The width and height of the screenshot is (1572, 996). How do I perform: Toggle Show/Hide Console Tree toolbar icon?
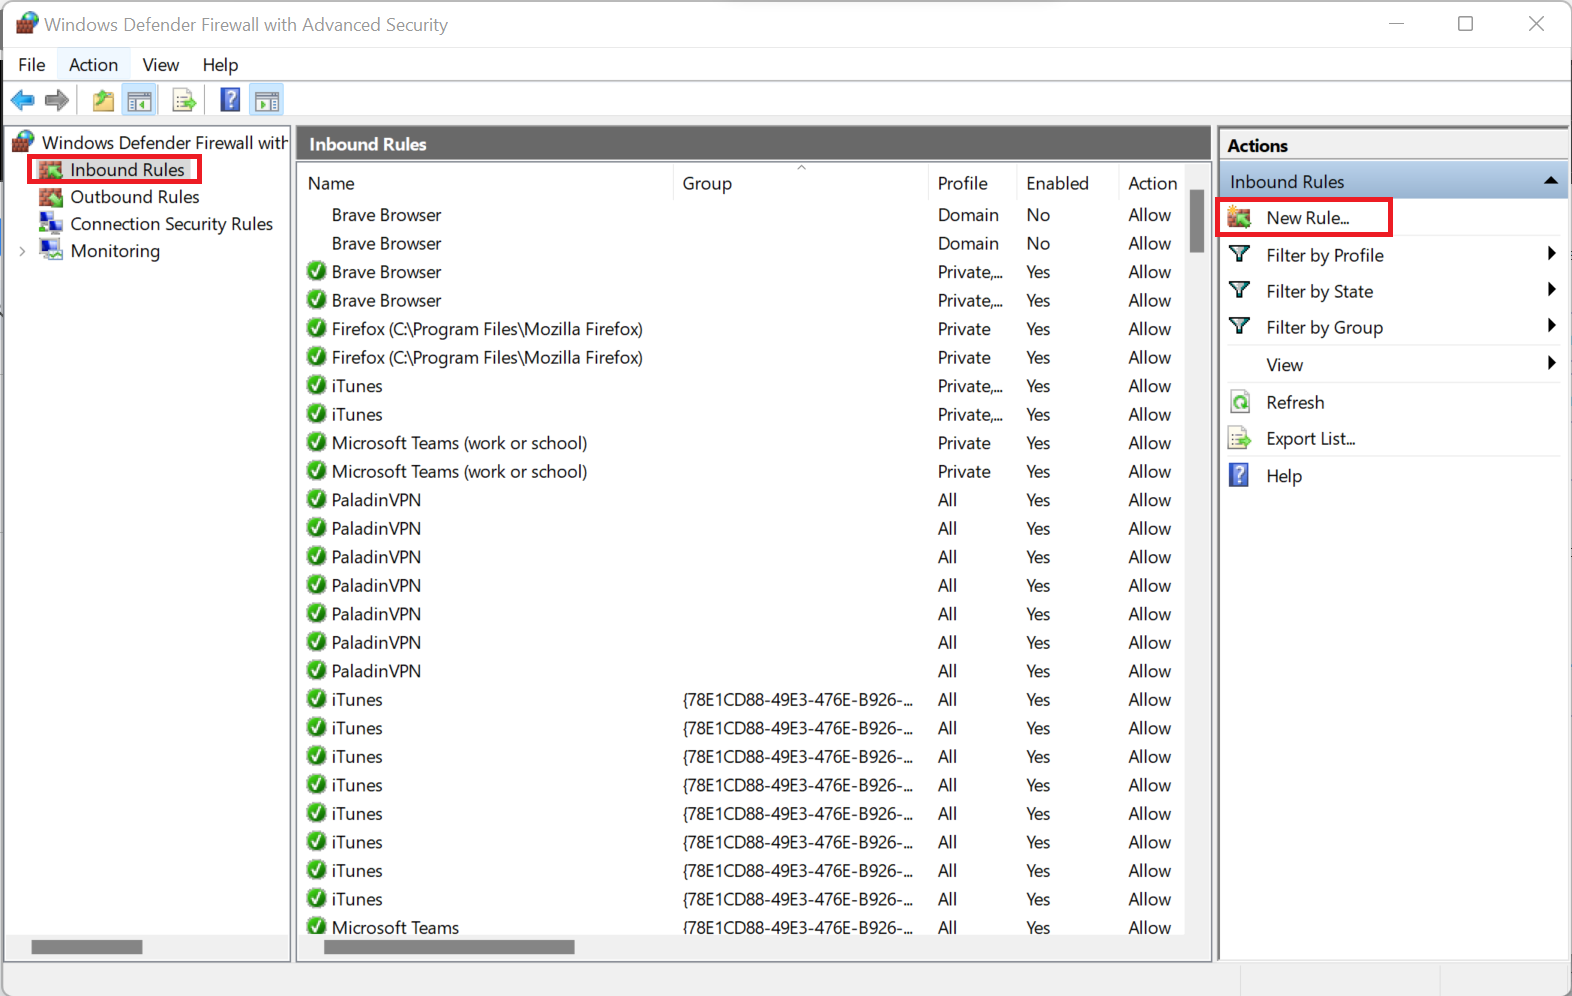tap(139, 100)
